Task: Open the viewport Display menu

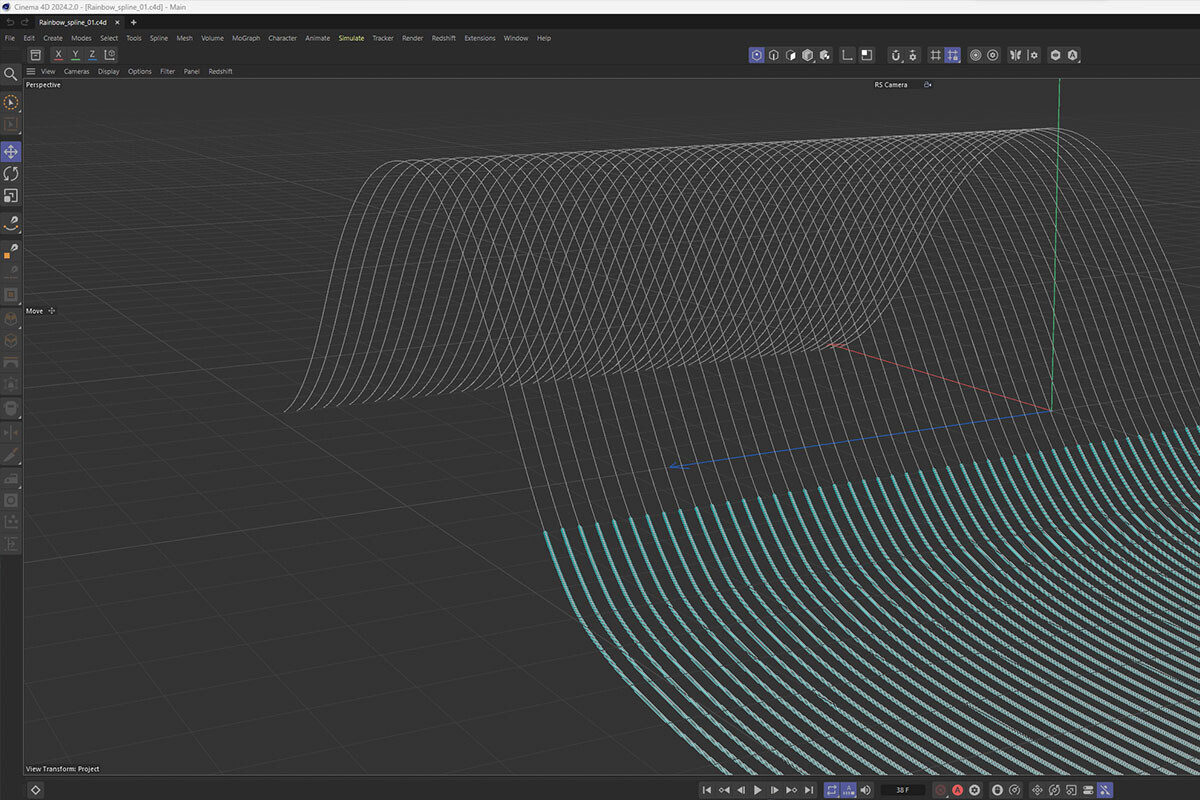Action: click(109, 71)
